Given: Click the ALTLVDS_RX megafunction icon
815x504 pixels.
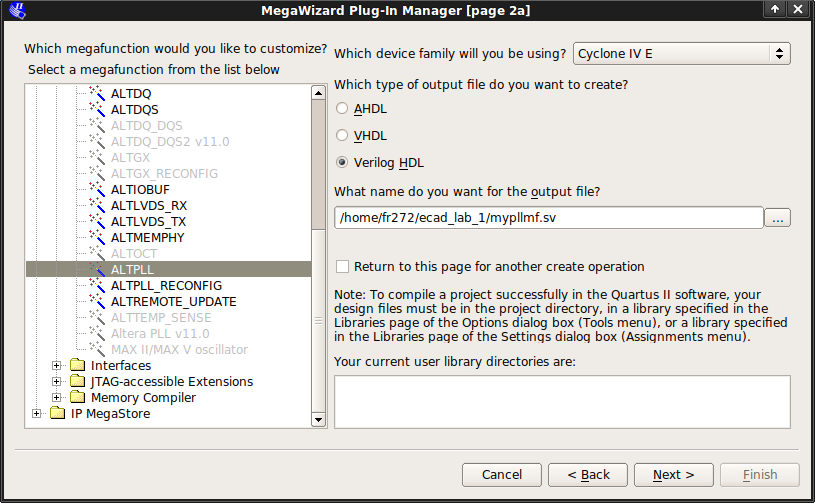Looking at the screenshot, I should 98,205.
